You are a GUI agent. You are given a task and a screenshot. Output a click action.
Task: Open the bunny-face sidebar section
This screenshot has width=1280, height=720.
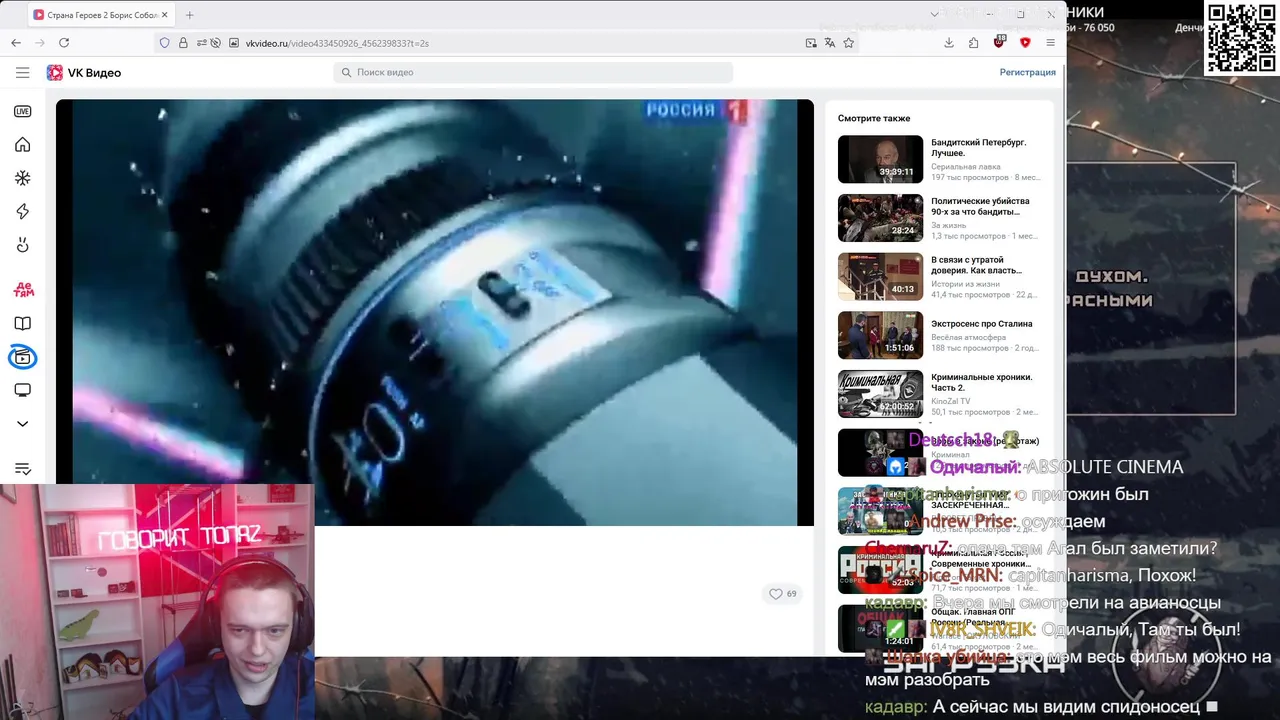pyautogui.click(x=22, y=245)
